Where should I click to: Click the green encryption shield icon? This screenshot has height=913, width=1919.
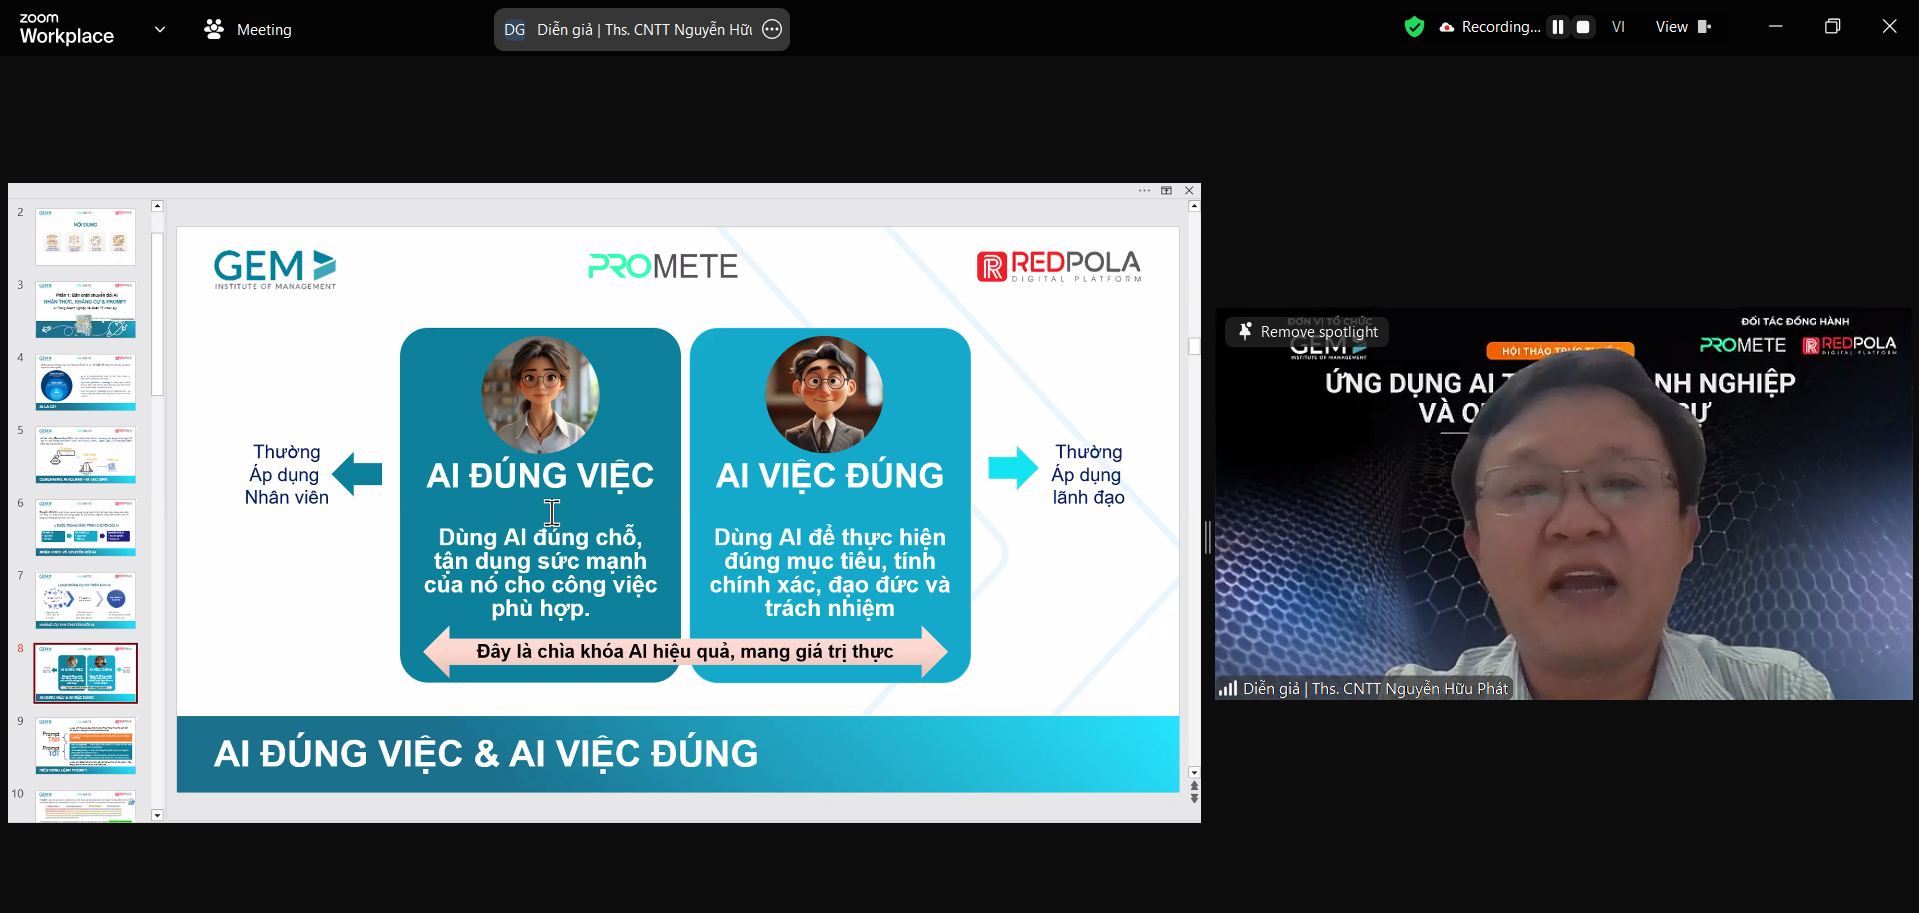[x=1414, y=27]
